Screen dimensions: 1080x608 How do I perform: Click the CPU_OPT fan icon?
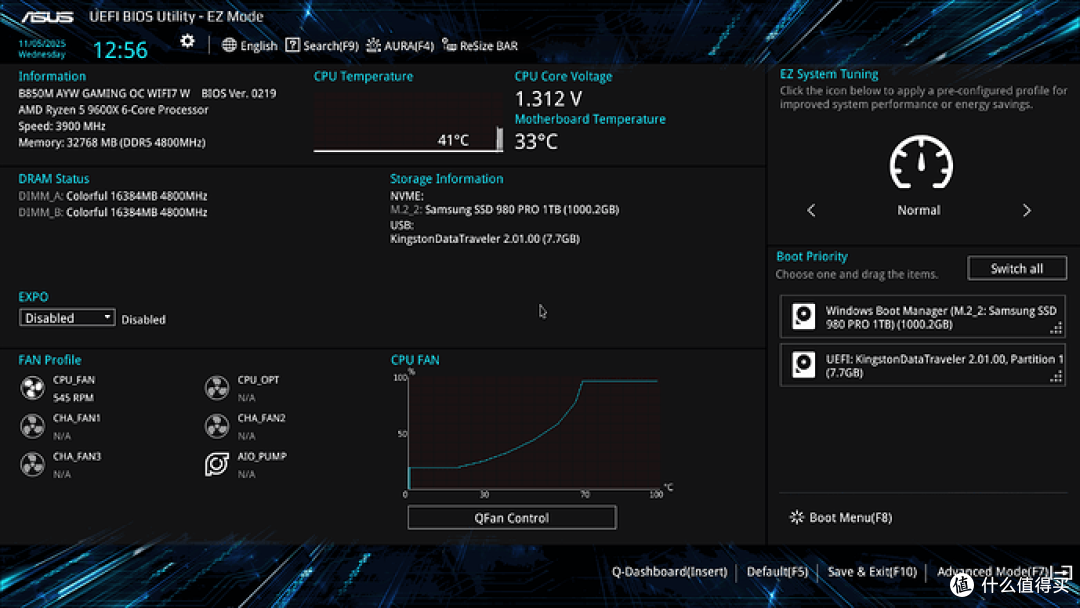click(x=217, y=388)
